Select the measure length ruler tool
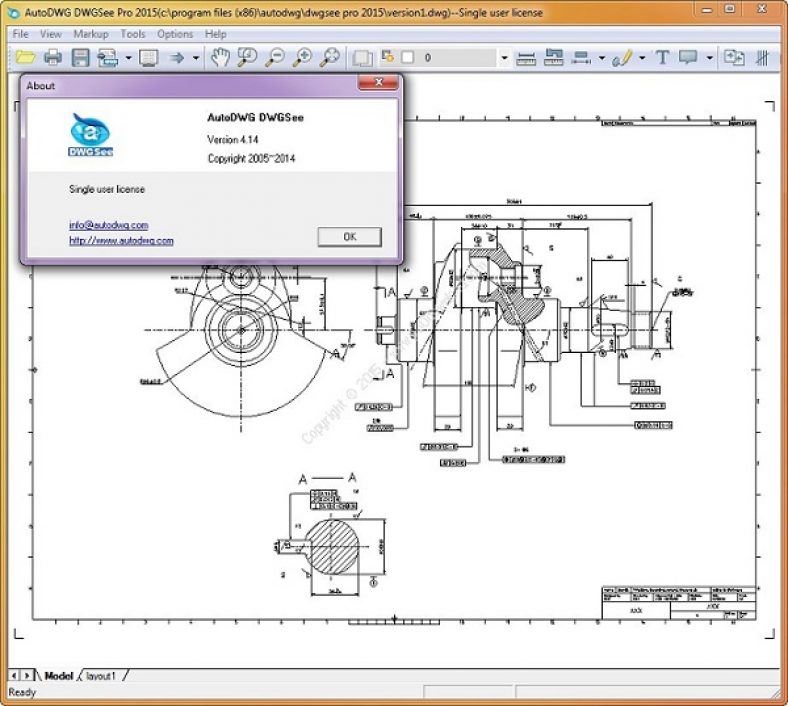The height and width of the screenshot is (706, 788). click(526, 58)
